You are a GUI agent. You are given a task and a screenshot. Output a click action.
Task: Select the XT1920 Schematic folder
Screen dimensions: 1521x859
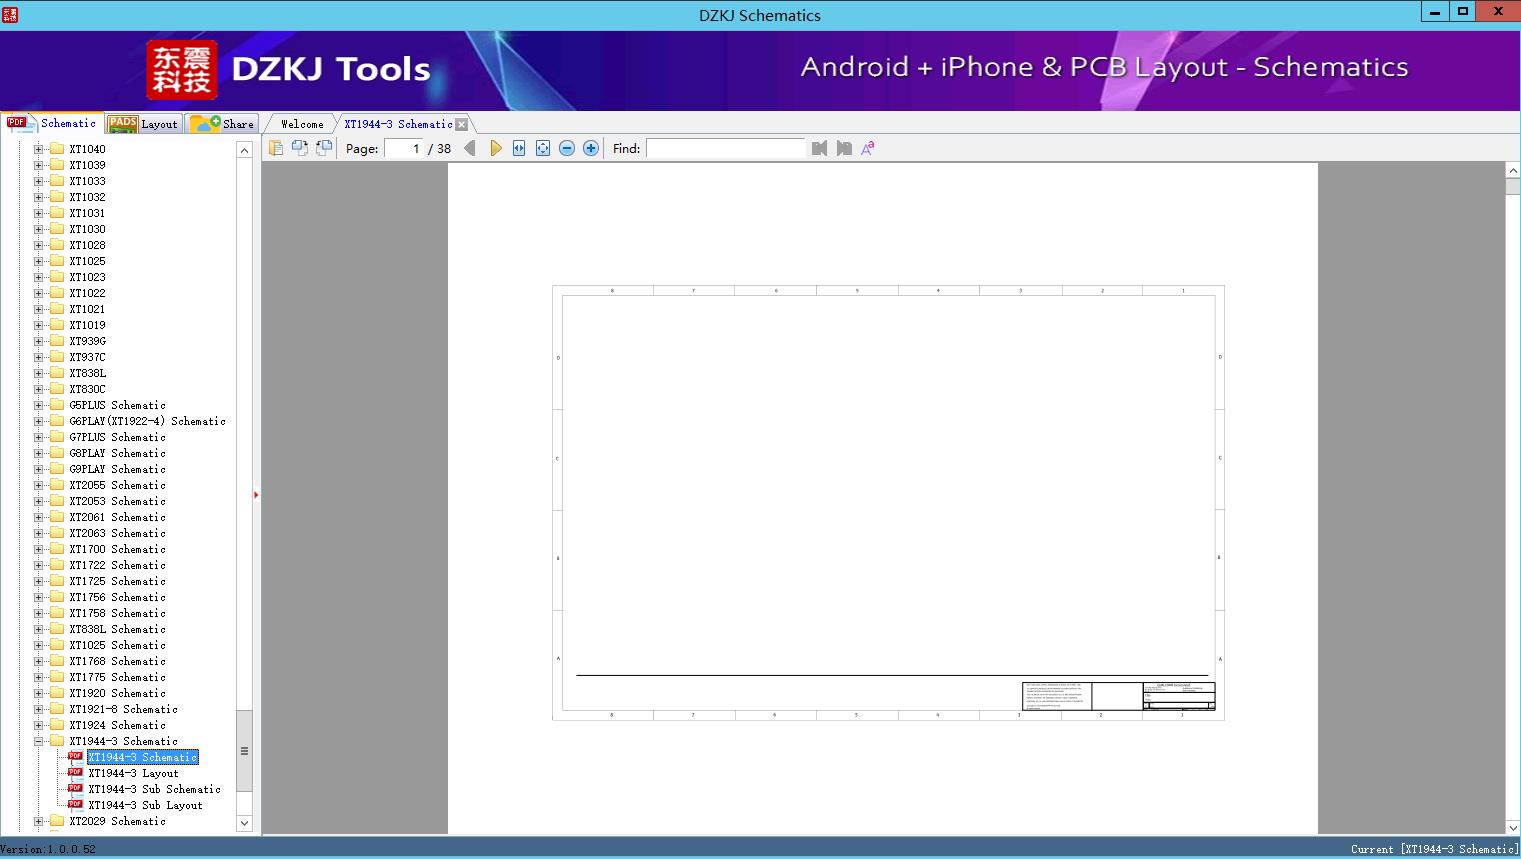117,693
